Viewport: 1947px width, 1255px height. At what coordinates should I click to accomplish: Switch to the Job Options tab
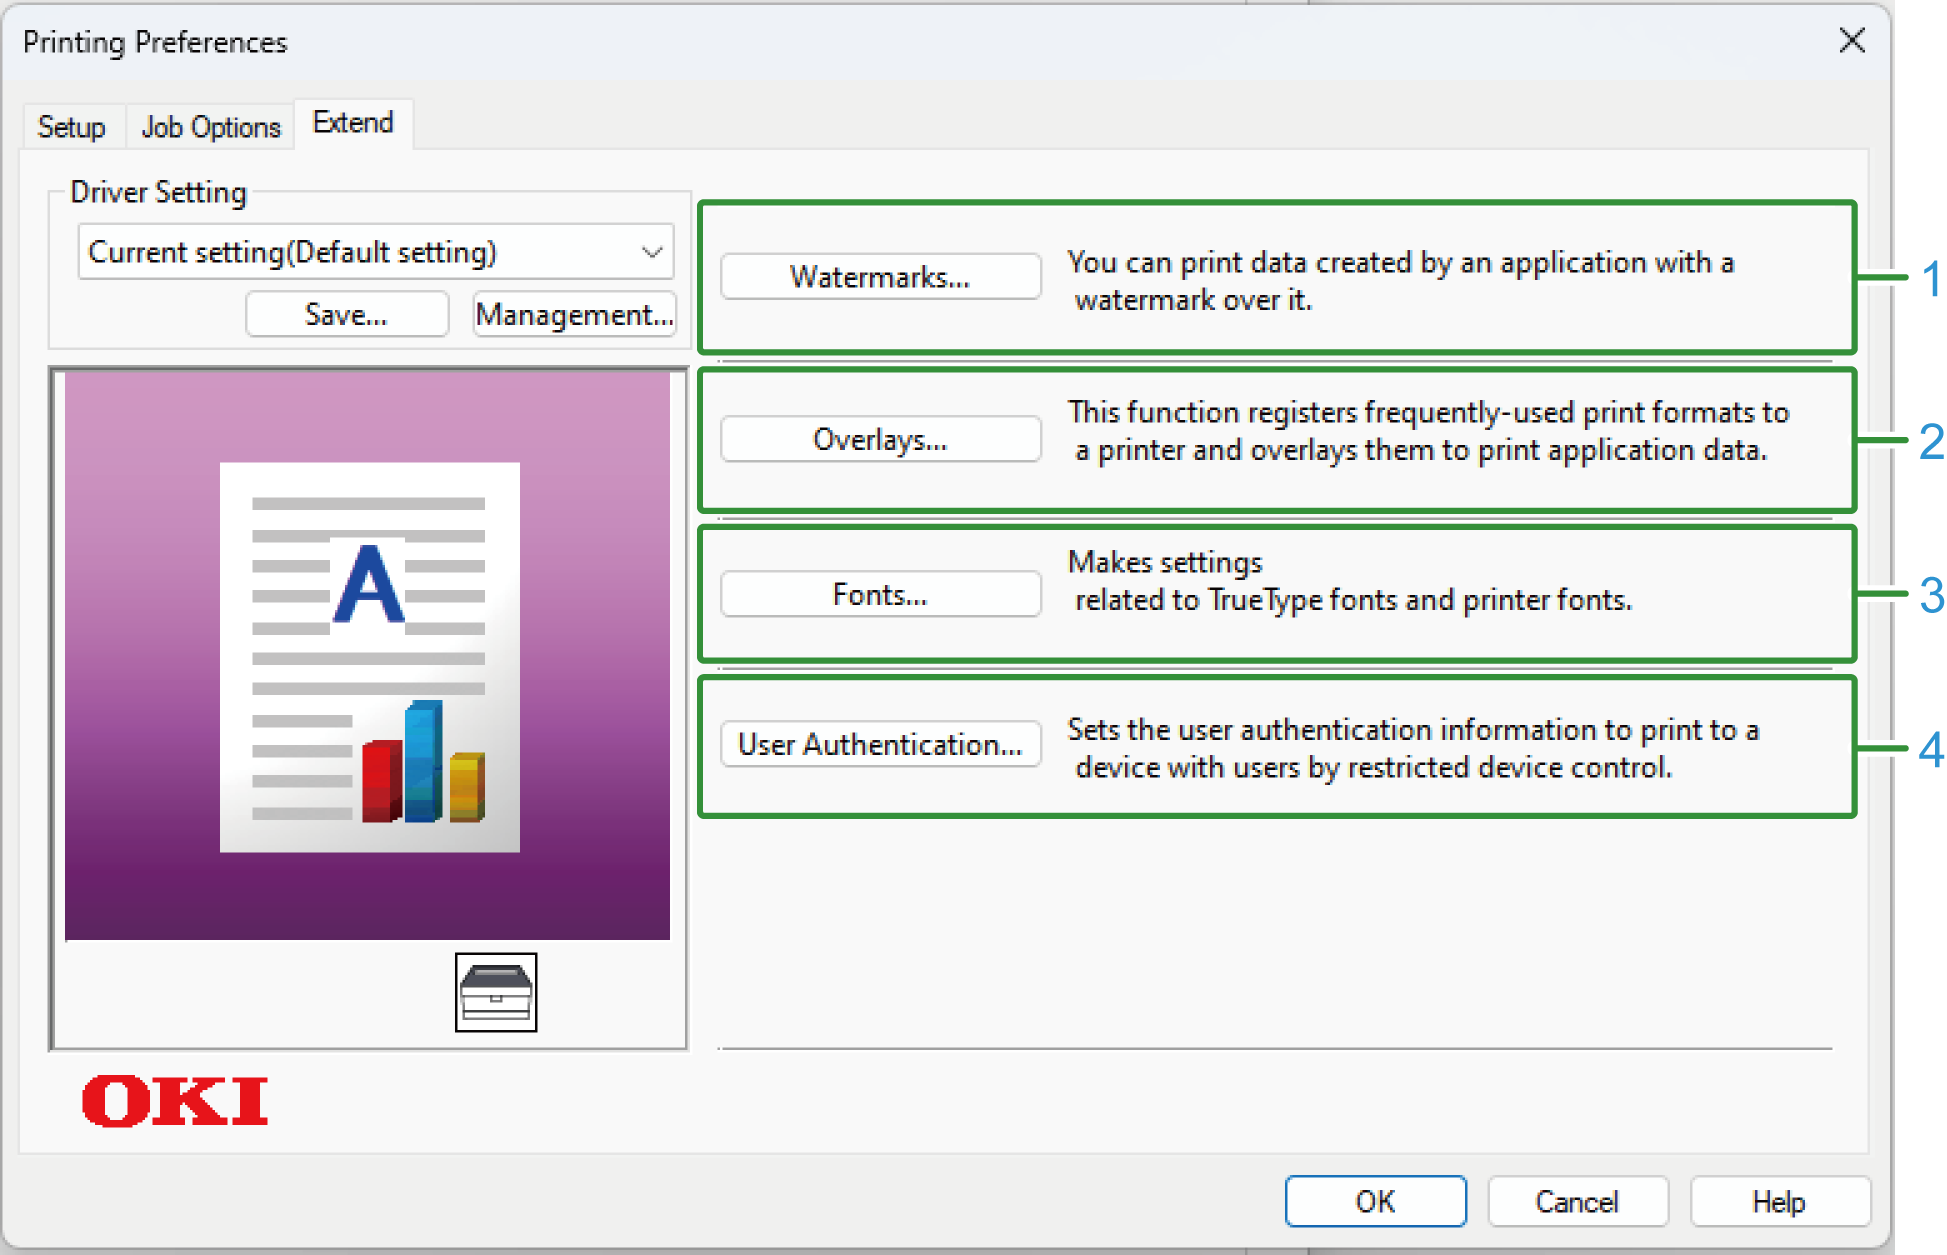[211, 127]
